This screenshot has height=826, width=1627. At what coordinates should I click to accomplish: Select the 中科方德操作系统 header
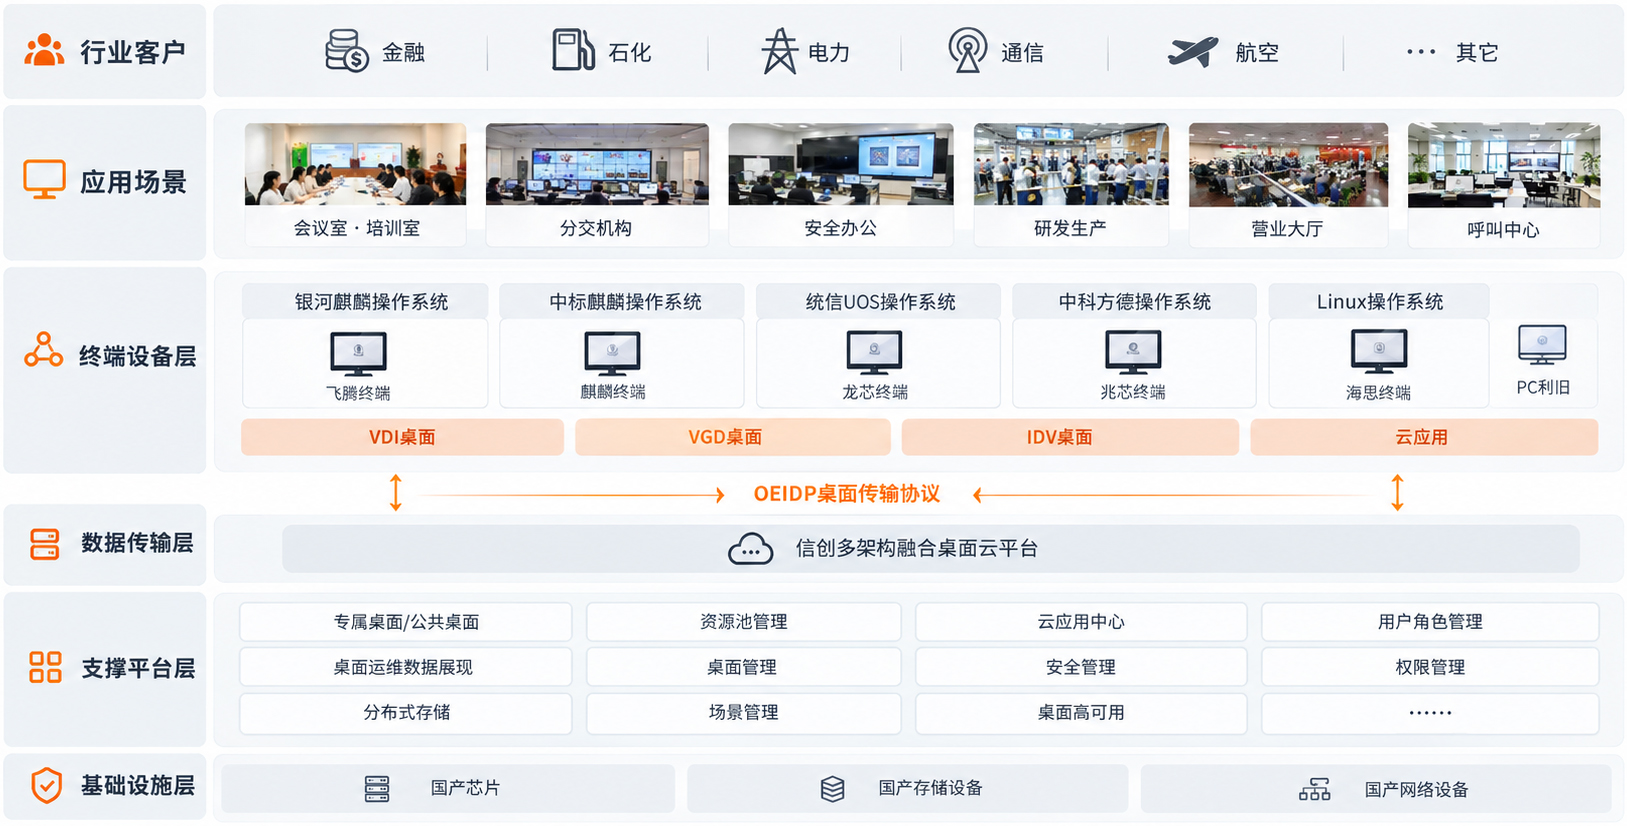[x=1135, y=301]
